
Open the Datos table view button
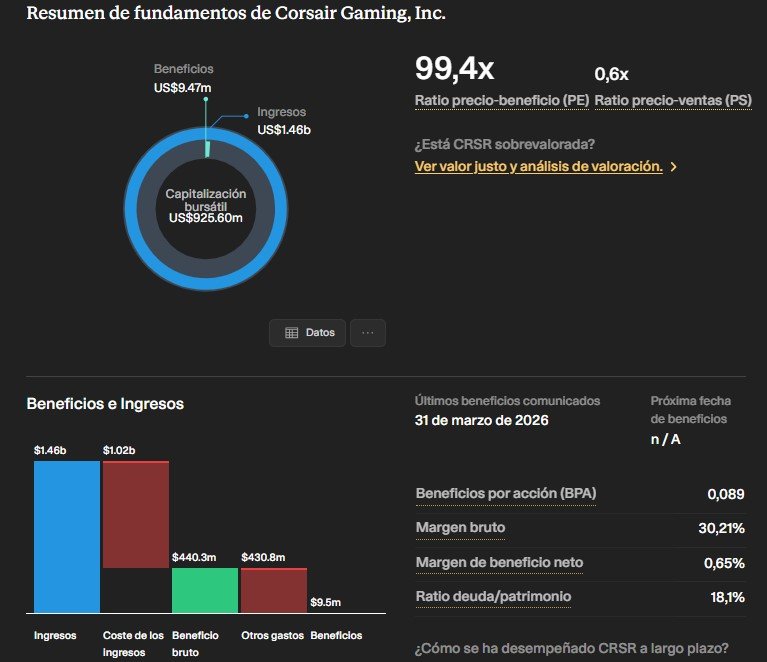307,333
